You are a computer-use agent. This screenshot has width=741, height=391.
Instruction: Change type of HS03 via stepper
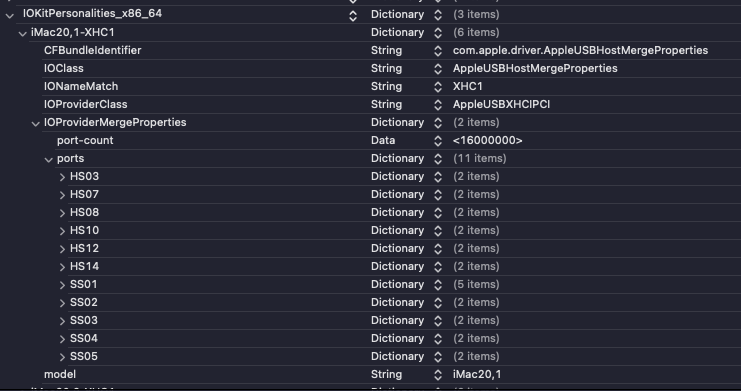(438, 177)
